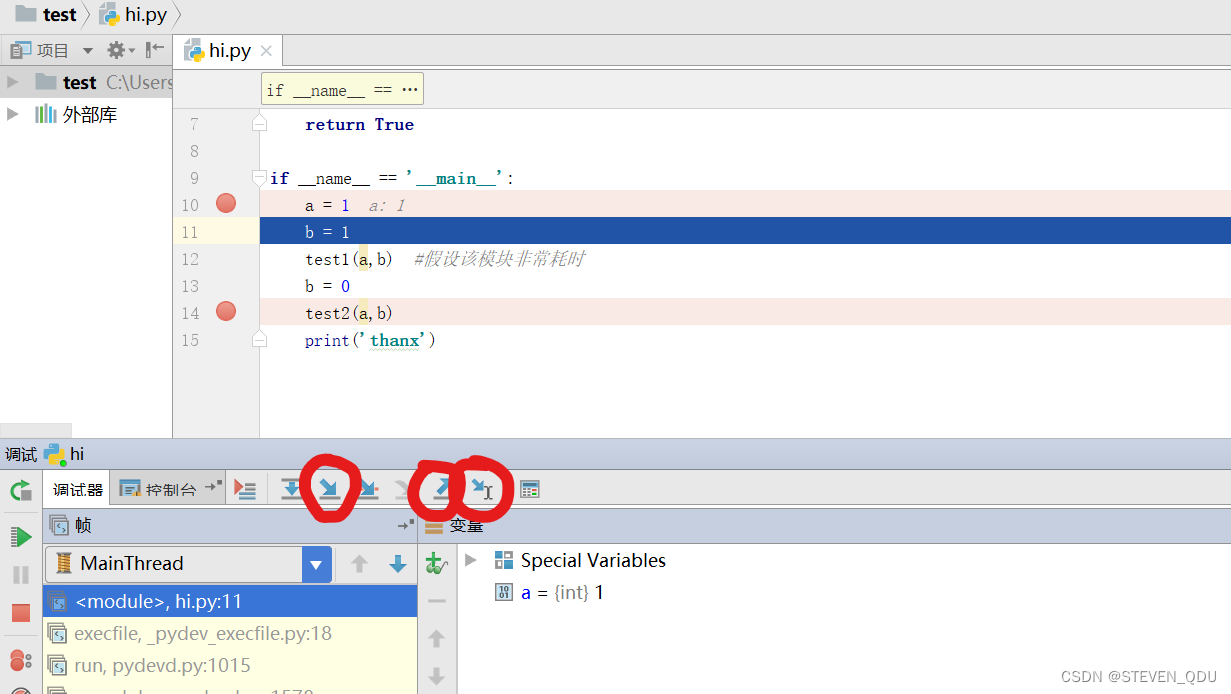
Task: Rerun the hi debug session
Action: (x=20, y=492)
